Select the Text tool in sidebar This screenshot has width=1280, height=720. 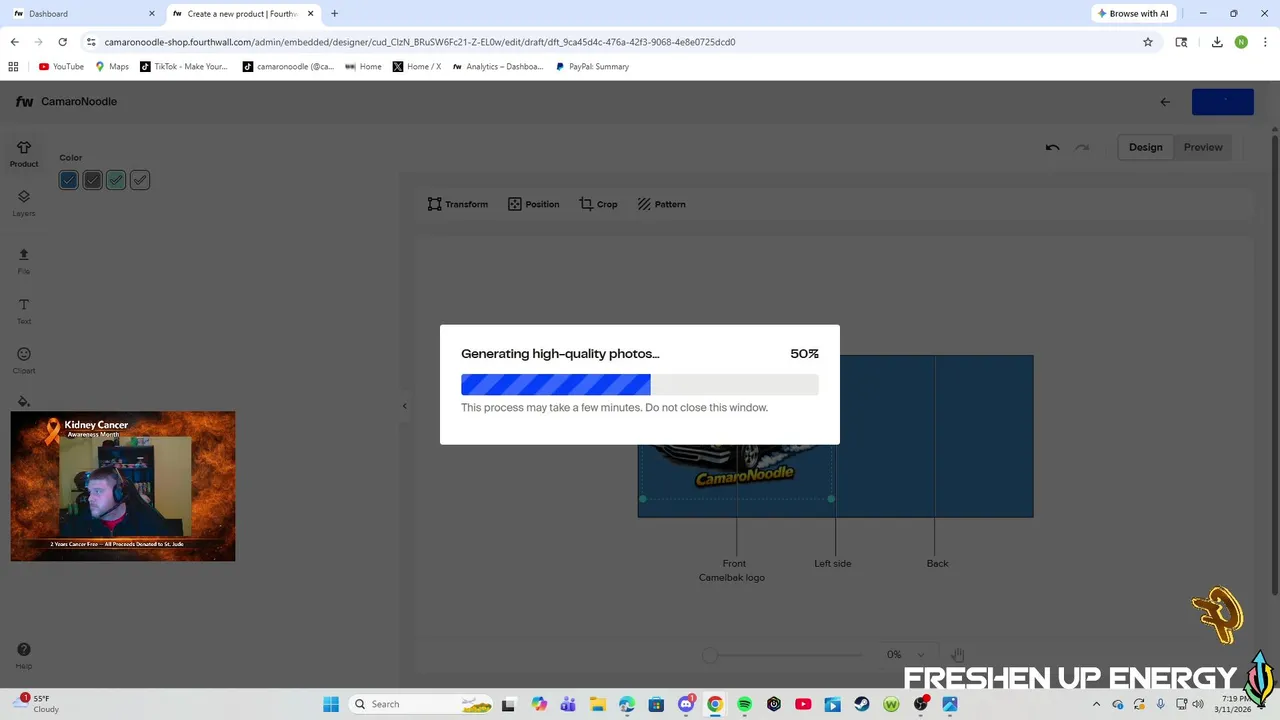[x=24, y=311]
